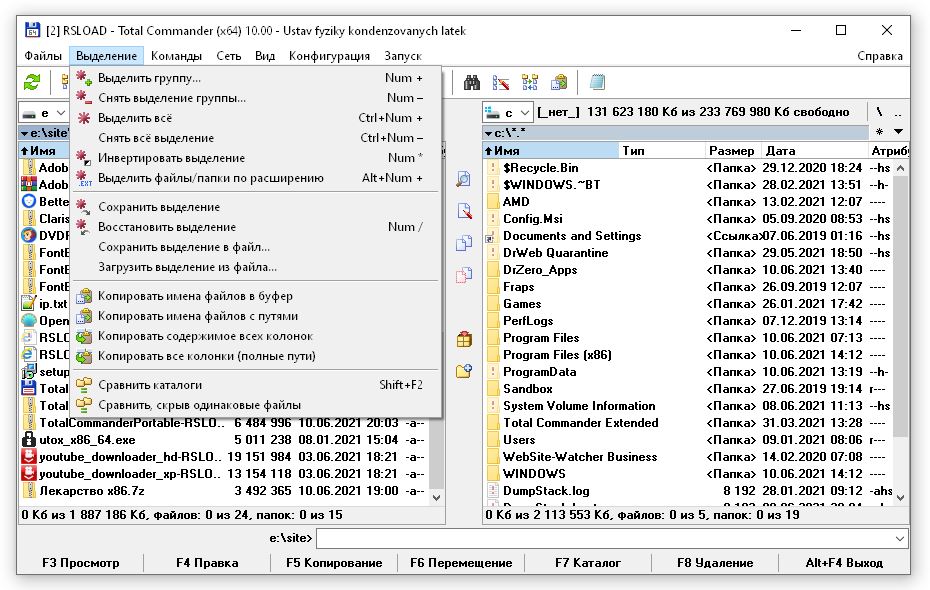The height and width of the screenshot is (590, 930).
Task: Click into the command line input field
Action: 605,538
